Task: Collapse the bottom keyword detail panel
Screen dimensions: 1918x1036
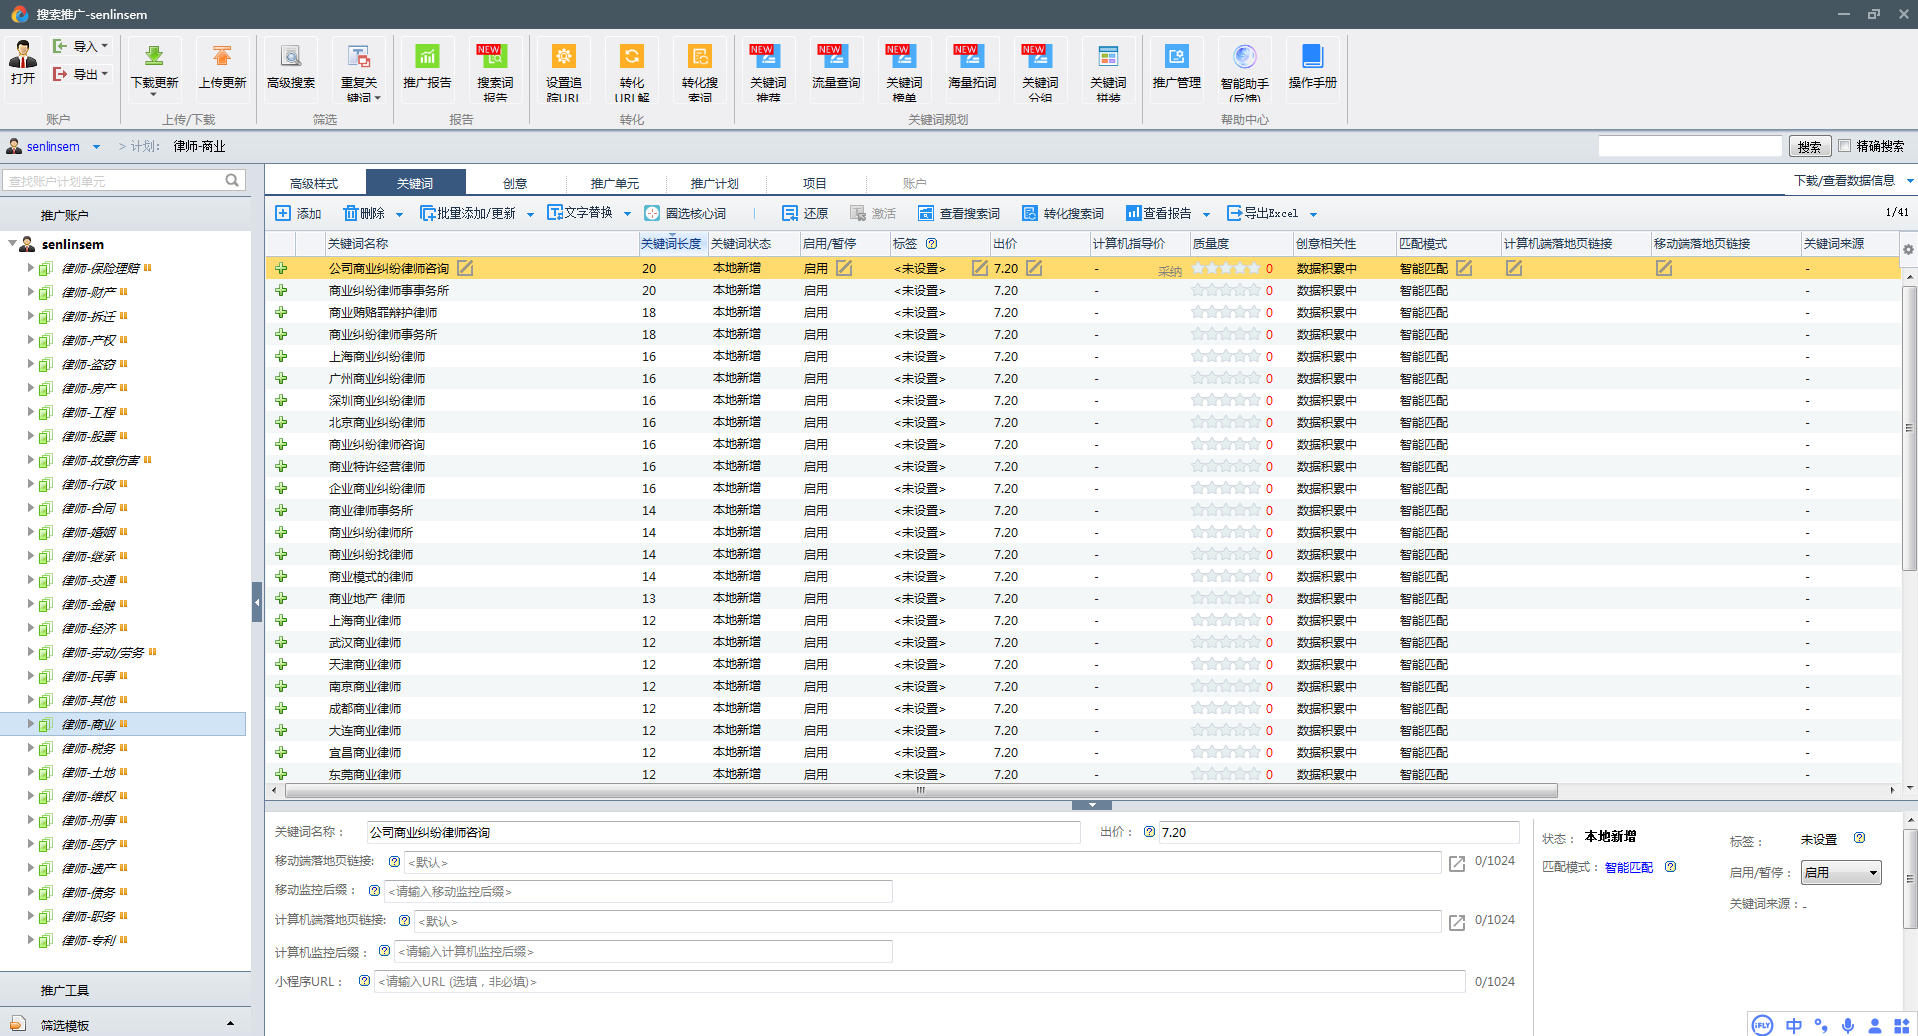Action: (1091, 805)
